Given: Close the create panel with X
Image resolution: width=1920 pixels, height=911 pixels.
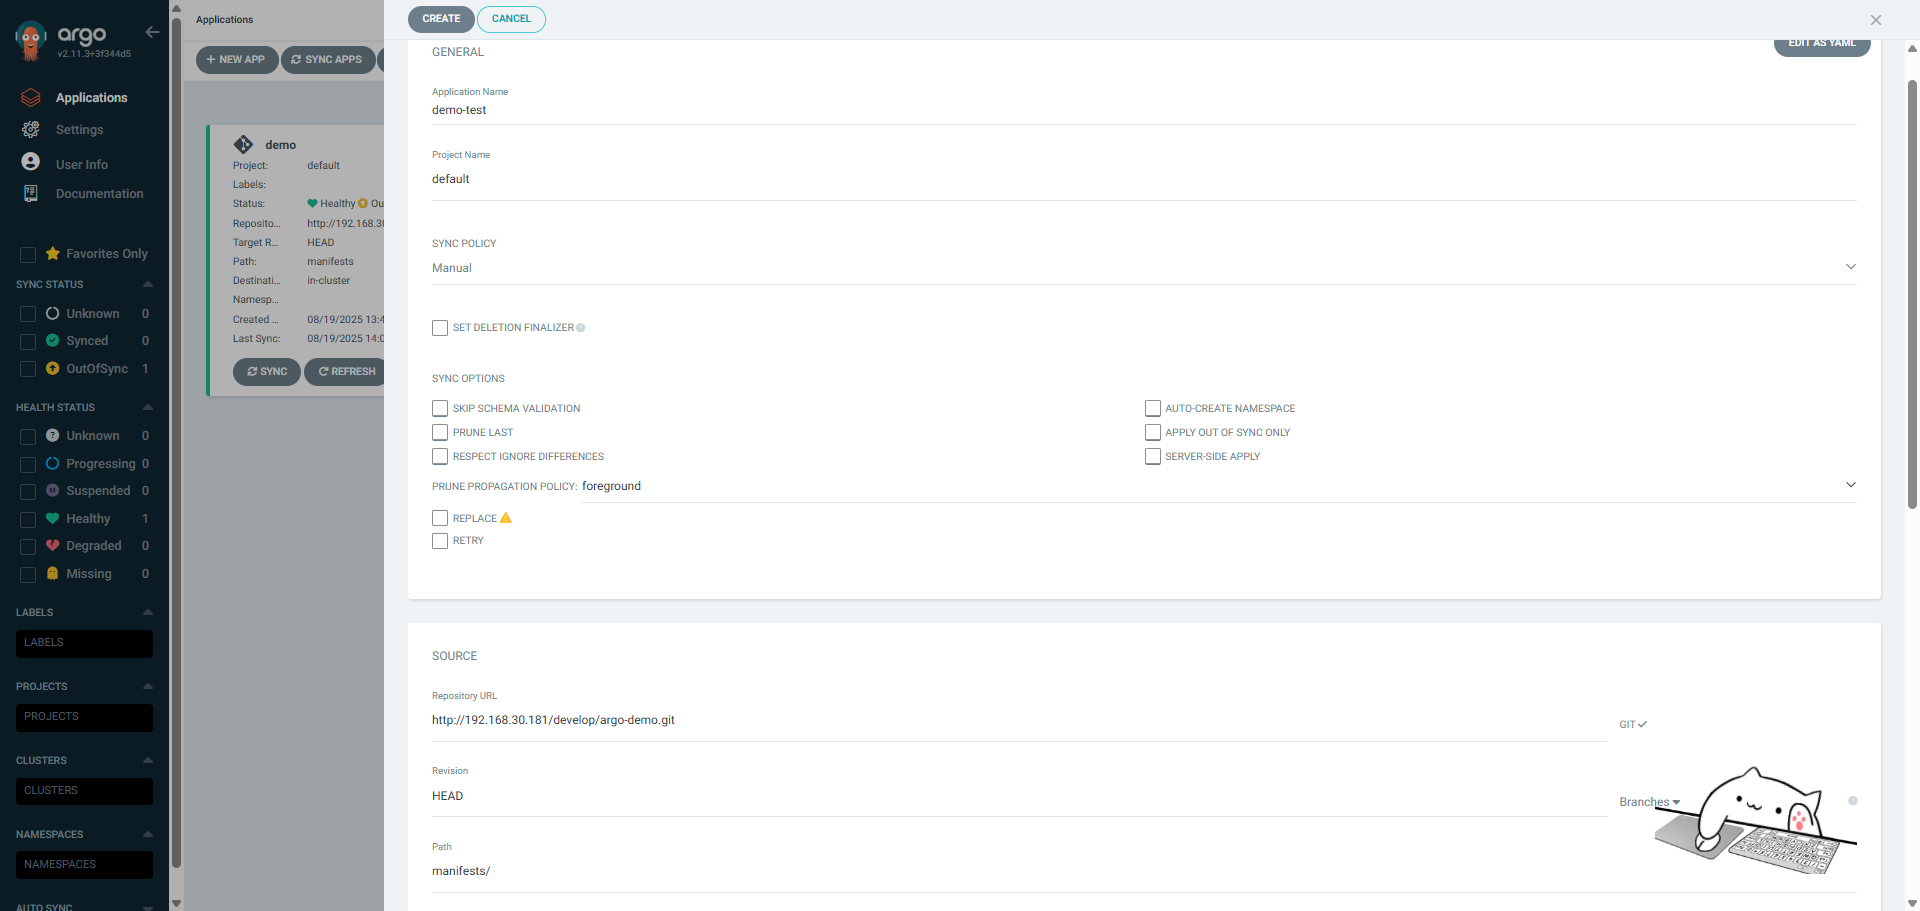Looking at the screenshot, I should [x=1876, y=20].
